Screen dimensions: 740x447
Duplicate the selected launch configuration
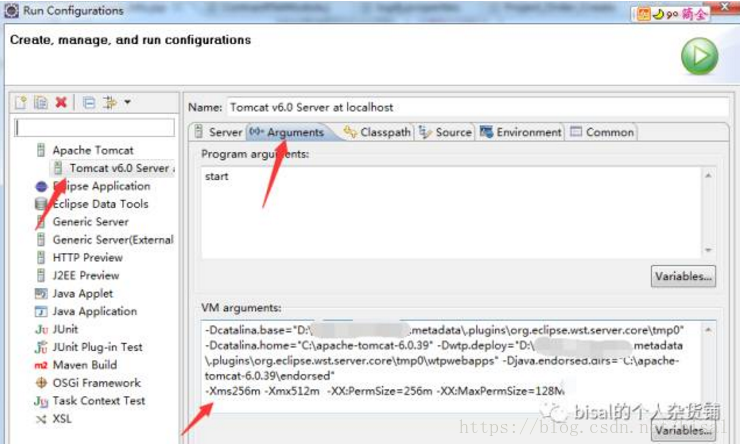tap(41, 102)
